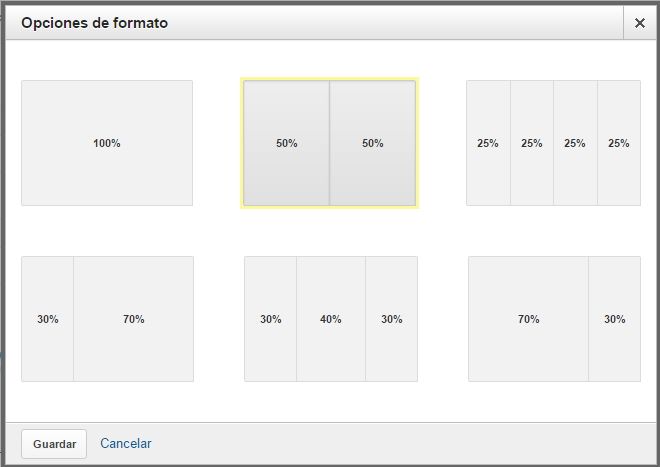Pick the first 25% column in four-column layout
Screen dimensions: 660x467
tap(488, 143)
